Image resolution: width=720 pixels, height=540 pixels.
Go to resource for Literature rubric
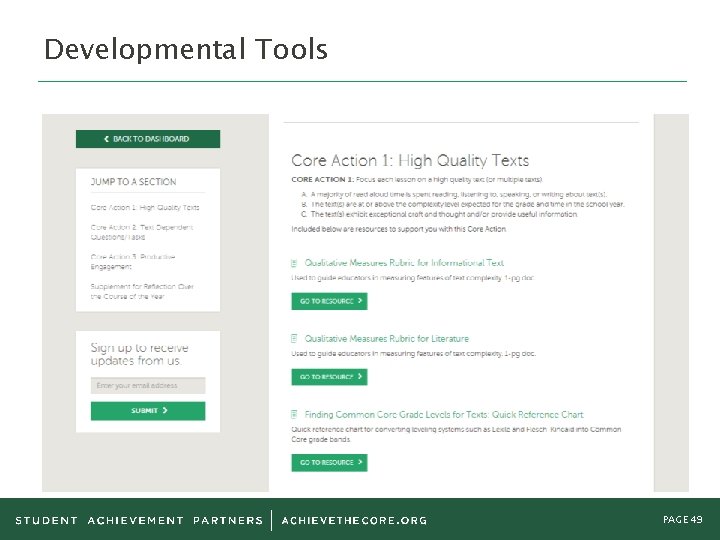[329, 377]
